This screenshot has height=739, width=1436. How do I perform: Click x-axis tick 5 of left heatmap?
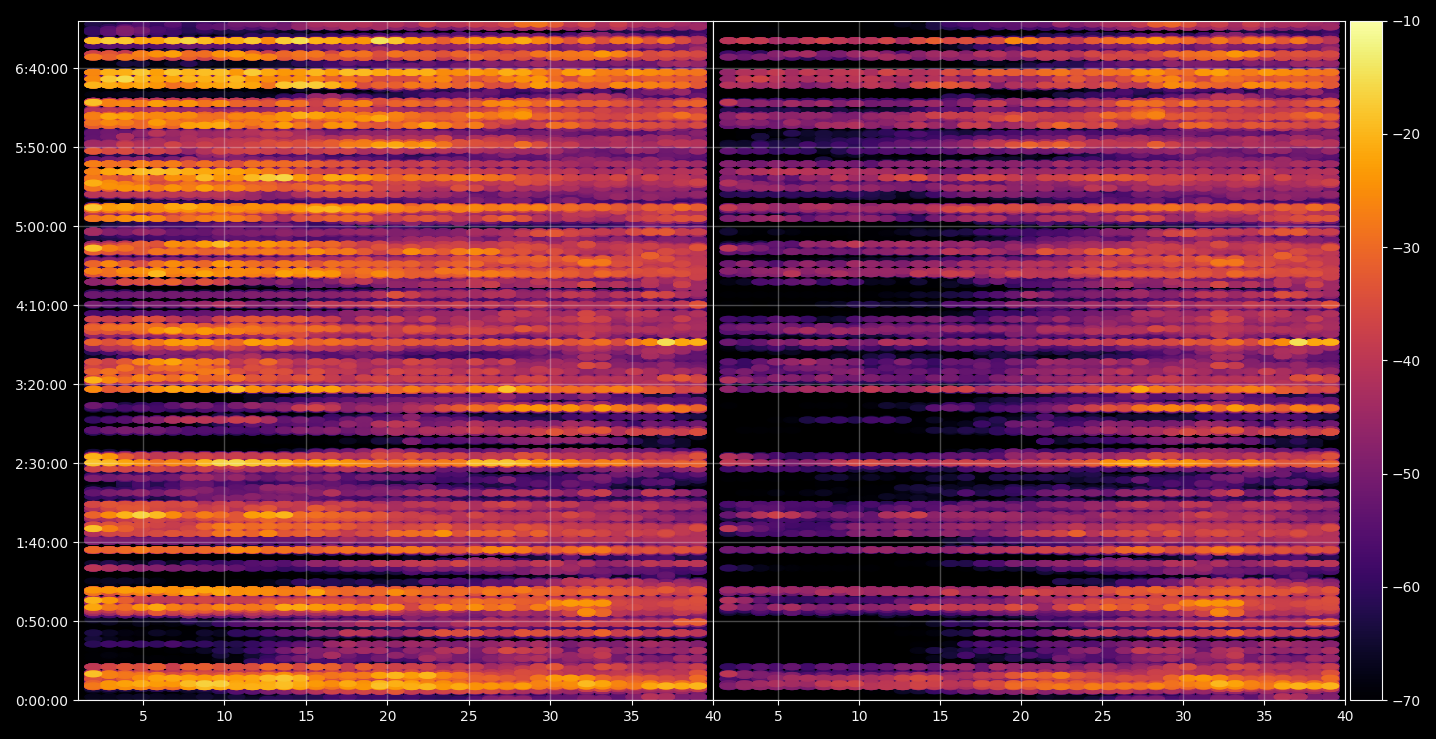click(x=143, y=716)
